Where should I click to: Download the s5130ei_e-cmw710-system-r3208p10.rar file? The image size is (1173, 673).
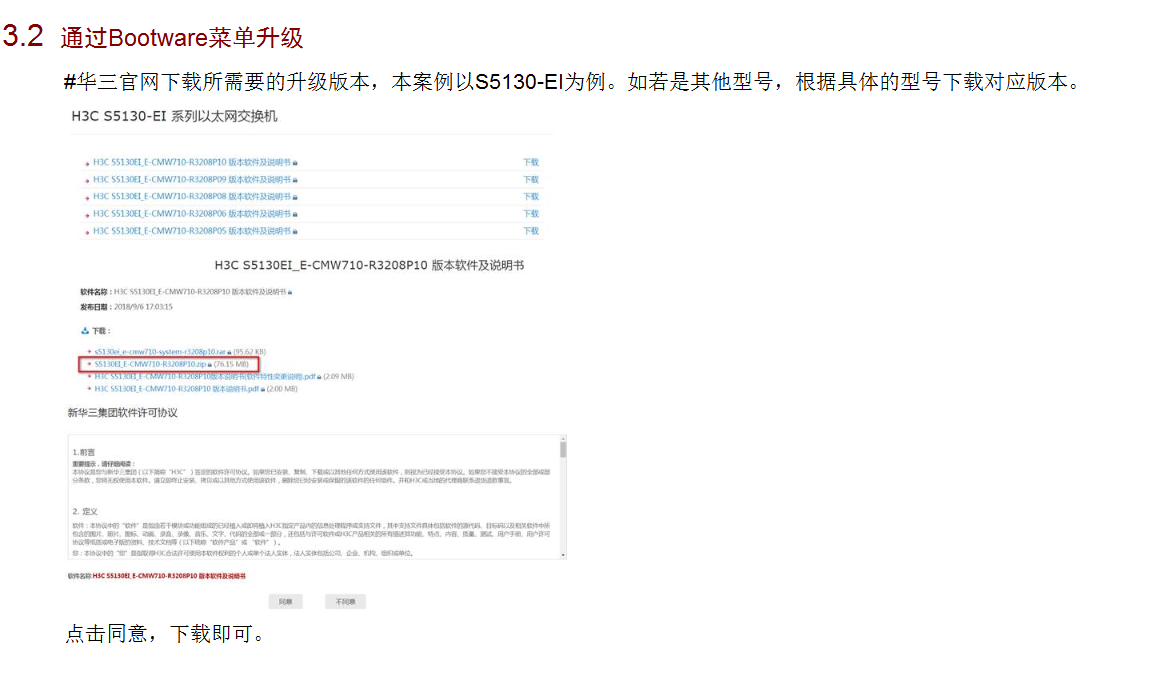click(159, 351)
